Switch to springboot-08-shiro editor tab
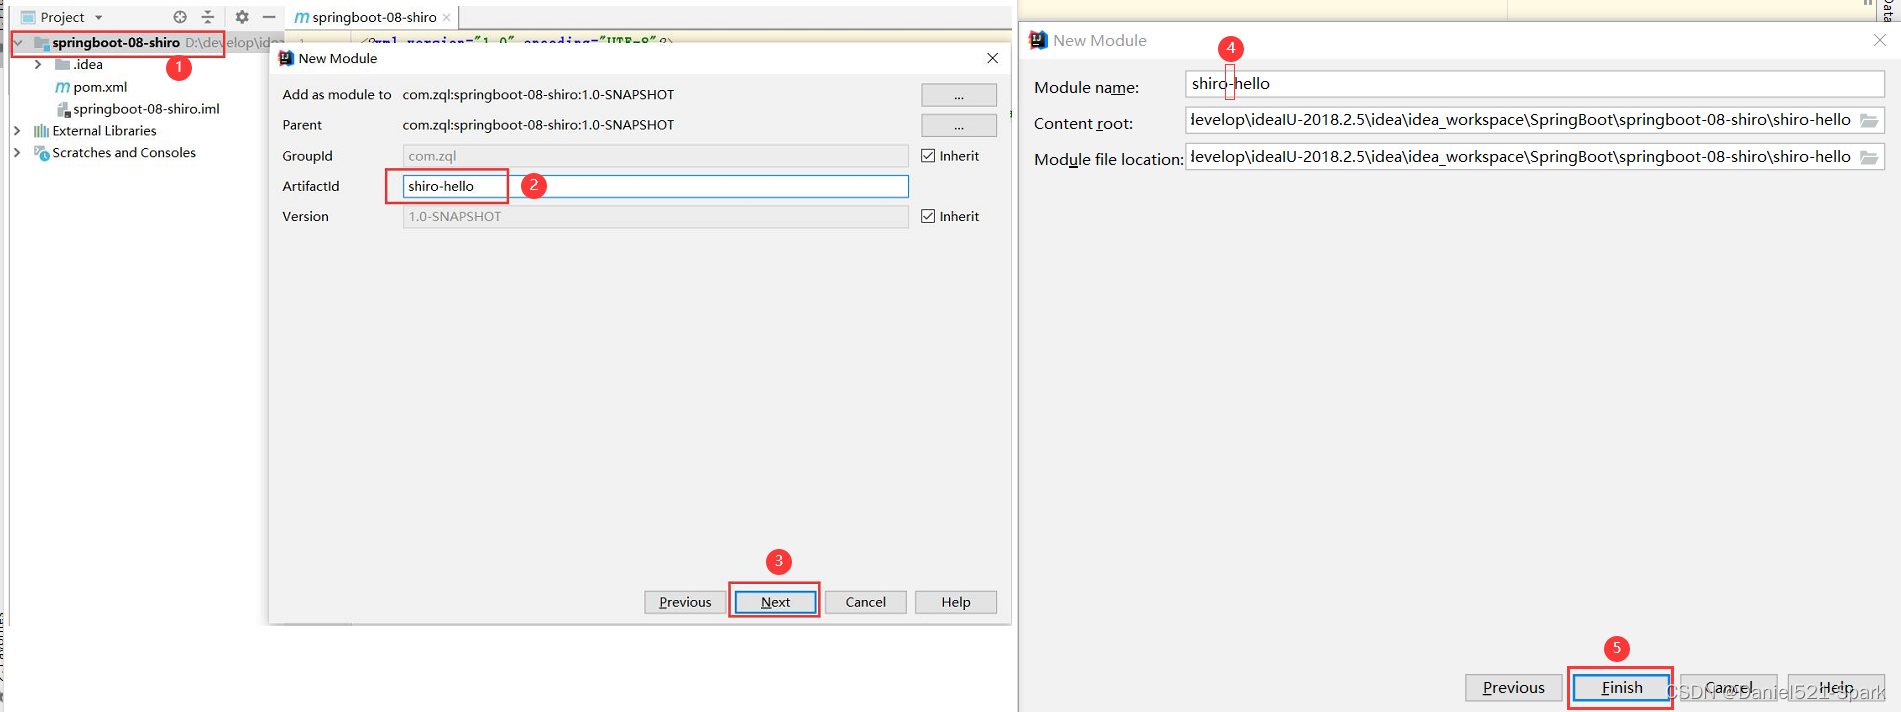This screenshot has width=1901, height=712. tap(374, 17)
